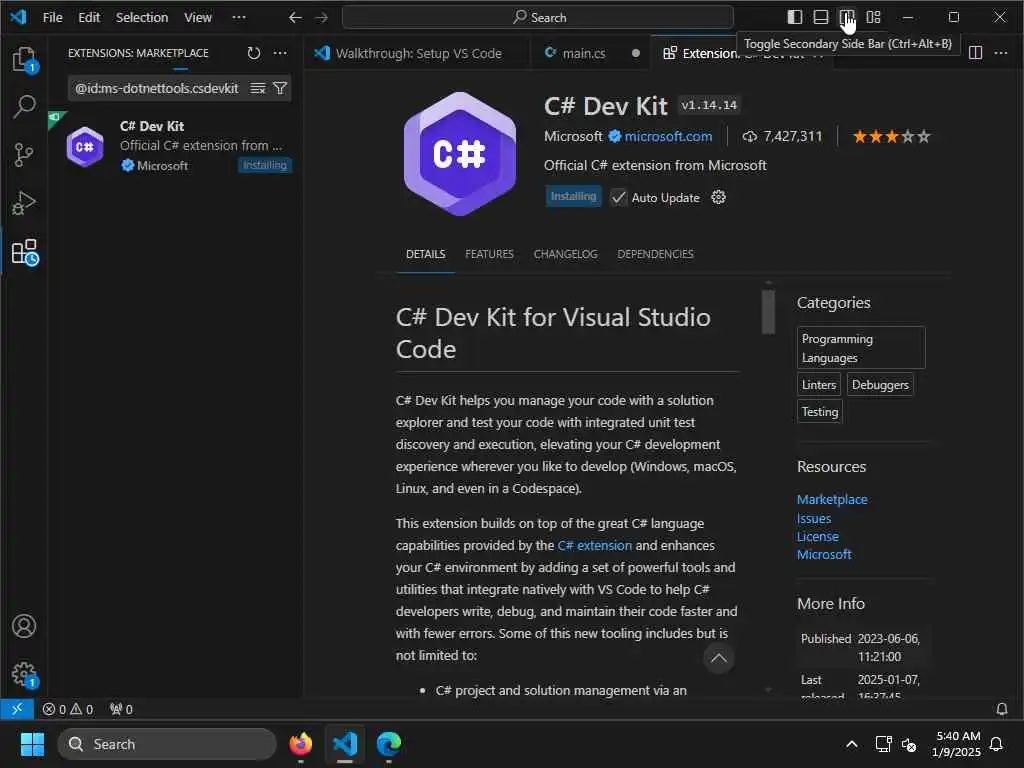
Task: Open the License resource link
Action: (818, 536)
